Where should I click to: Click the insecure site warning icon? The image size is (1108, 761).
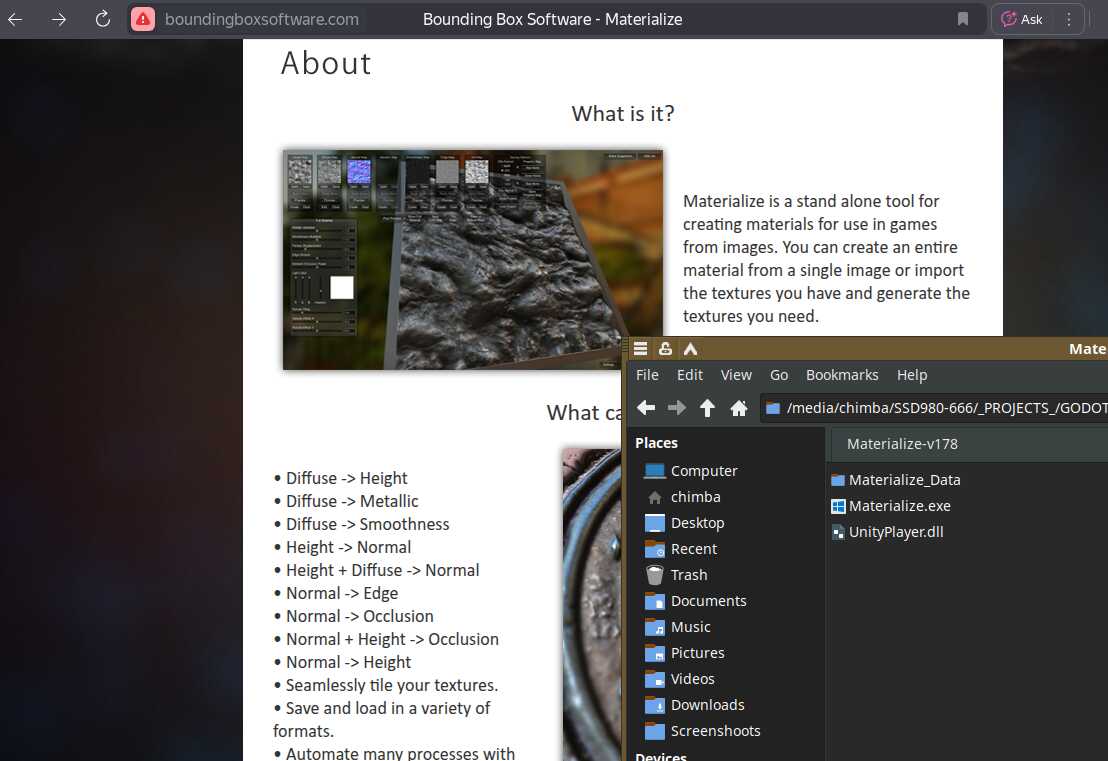(x=143, y=19)
